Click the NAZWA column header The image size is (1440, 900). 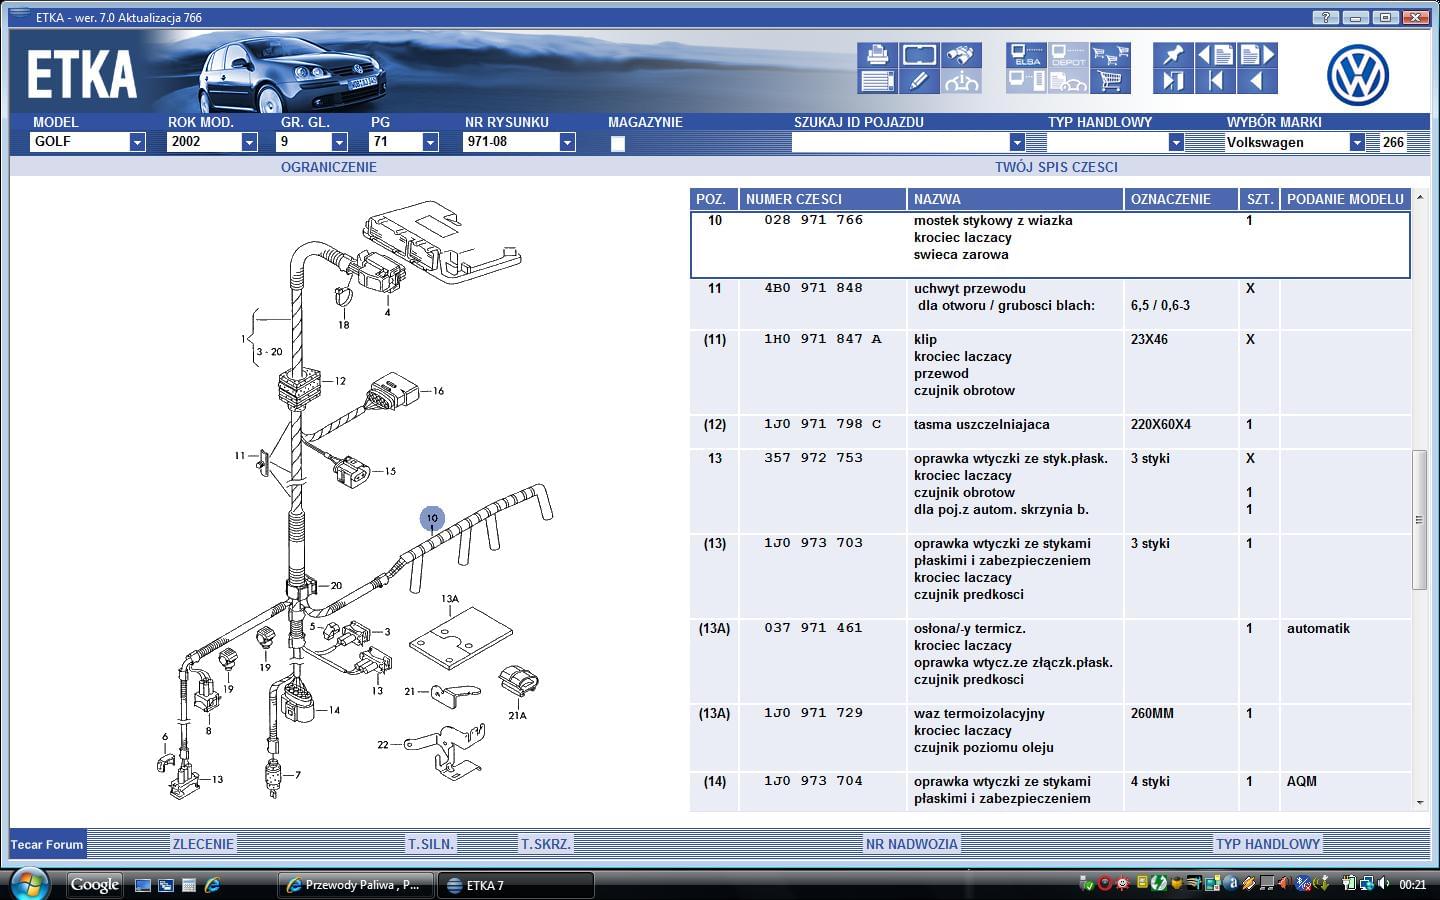coord(1015,199)
